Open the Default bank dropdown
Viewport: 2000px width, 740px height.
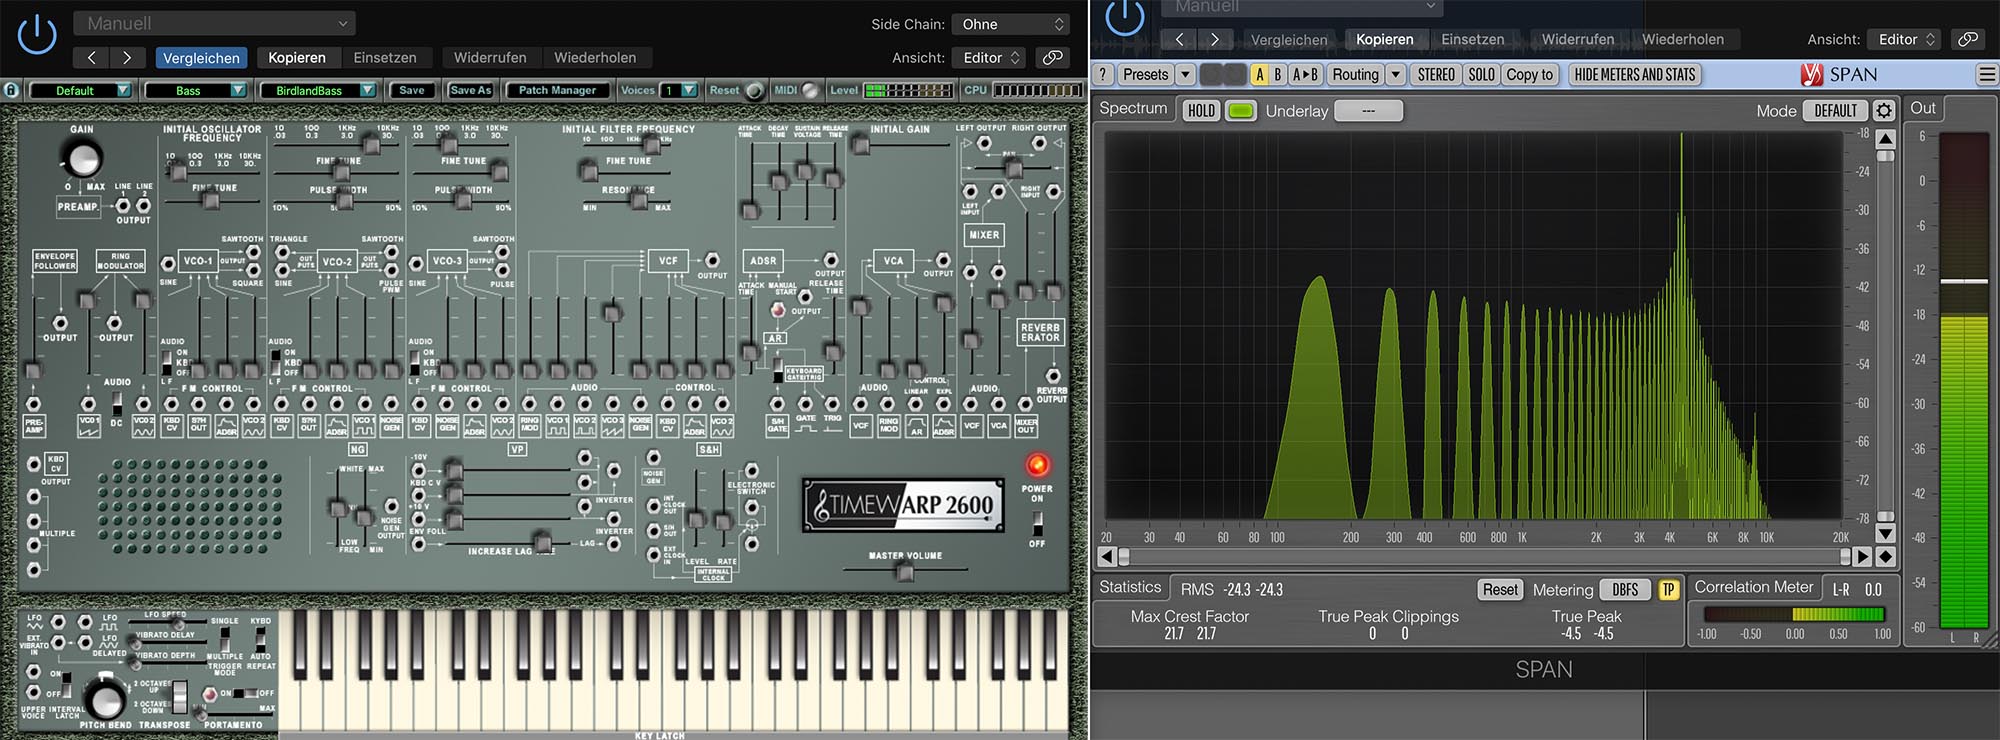(81, 90)
